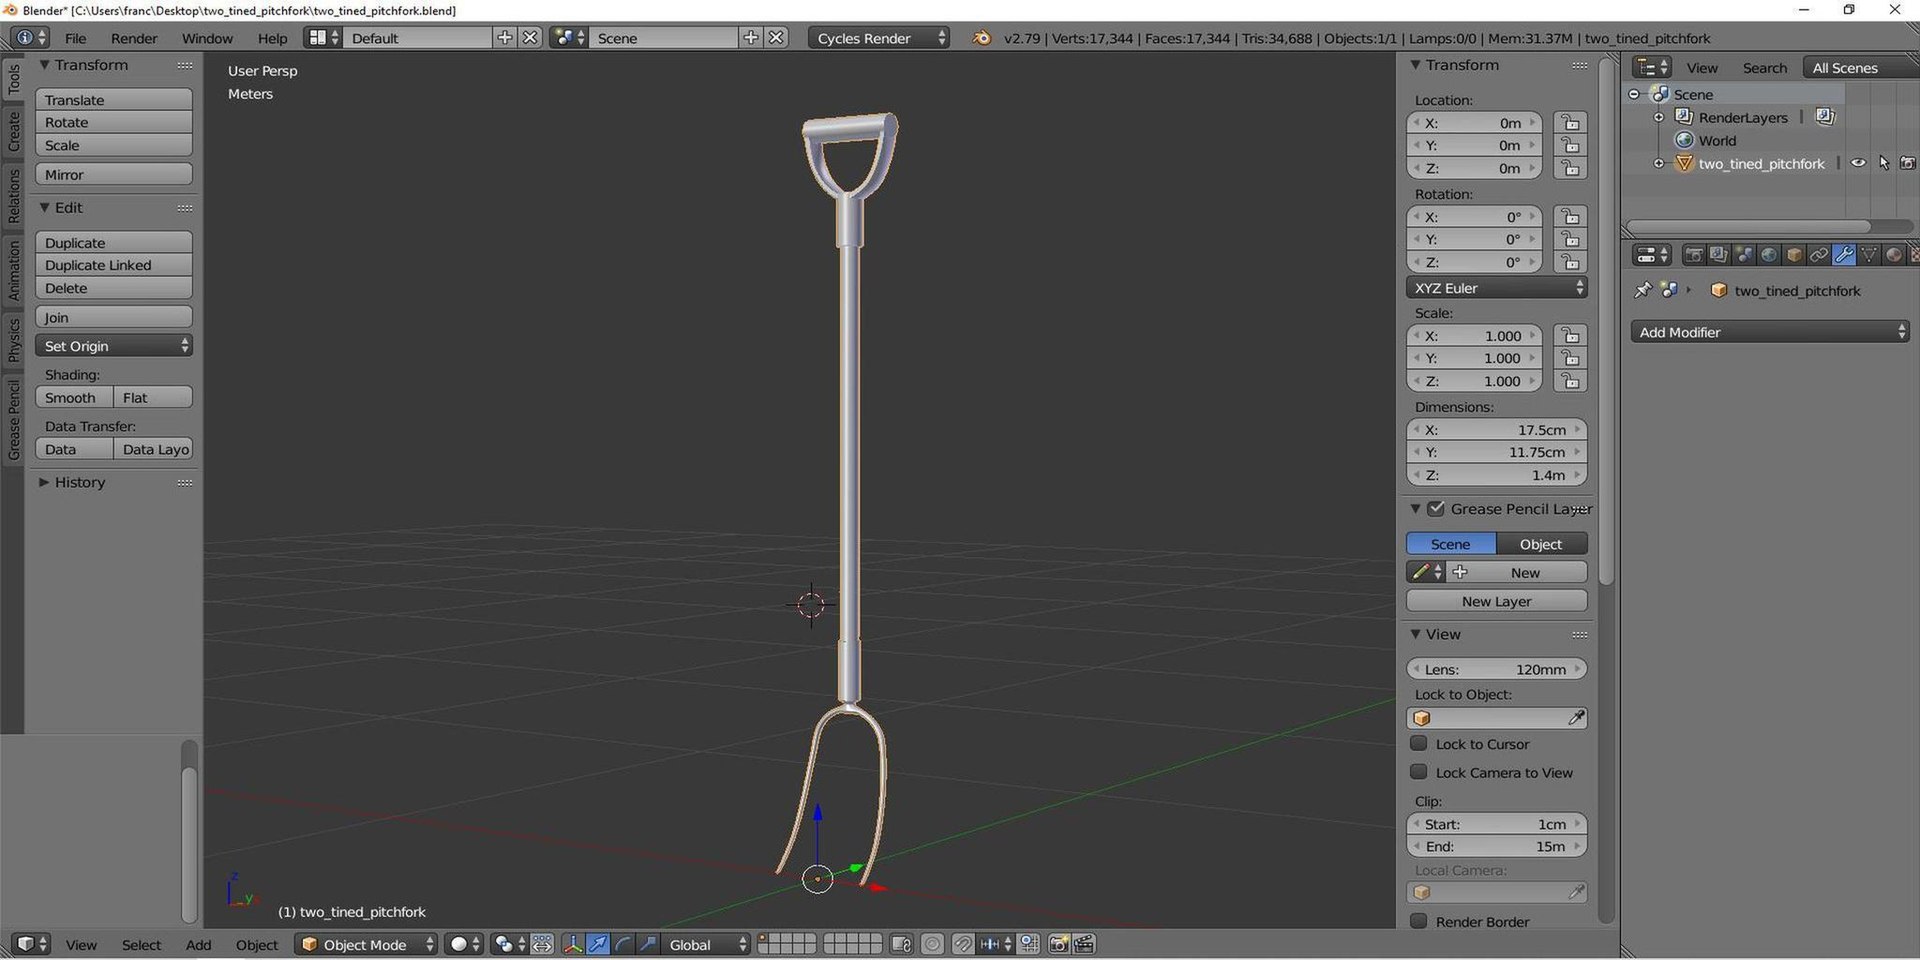Click the translate manipulator arrow icon
Image resolution: width=1920 pixels, height=960 pixels.
(598, 944)
